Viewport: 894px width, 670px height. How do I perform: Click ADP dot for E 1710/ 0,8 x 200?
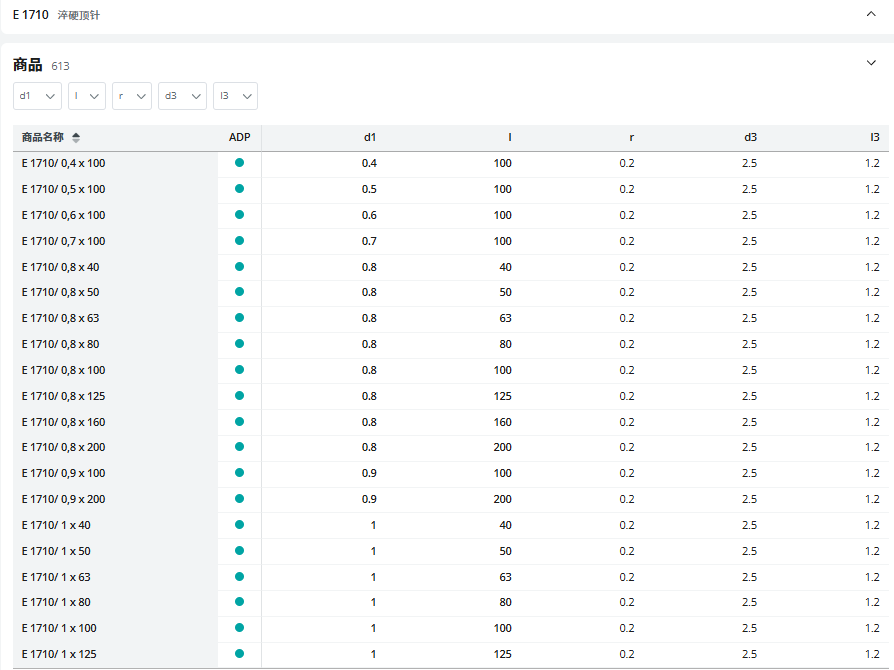click(239, 446)
